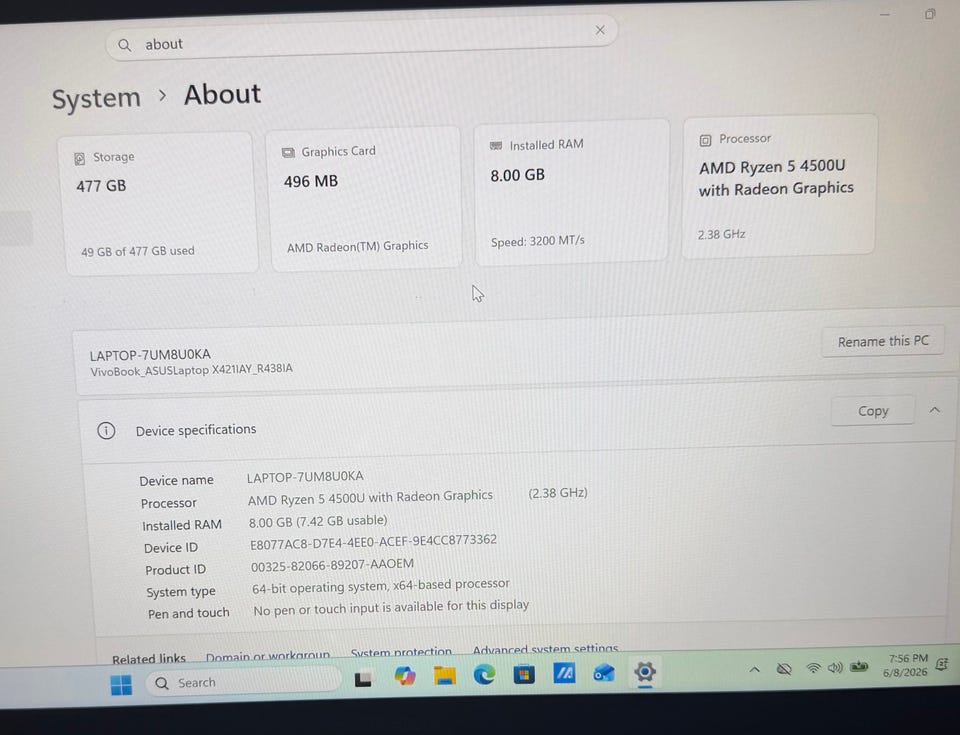This screenshot has height=735, width=960.
Task: Select the VivoBook_ASUSLaptop model name
Action: click(x=192, y=371)
